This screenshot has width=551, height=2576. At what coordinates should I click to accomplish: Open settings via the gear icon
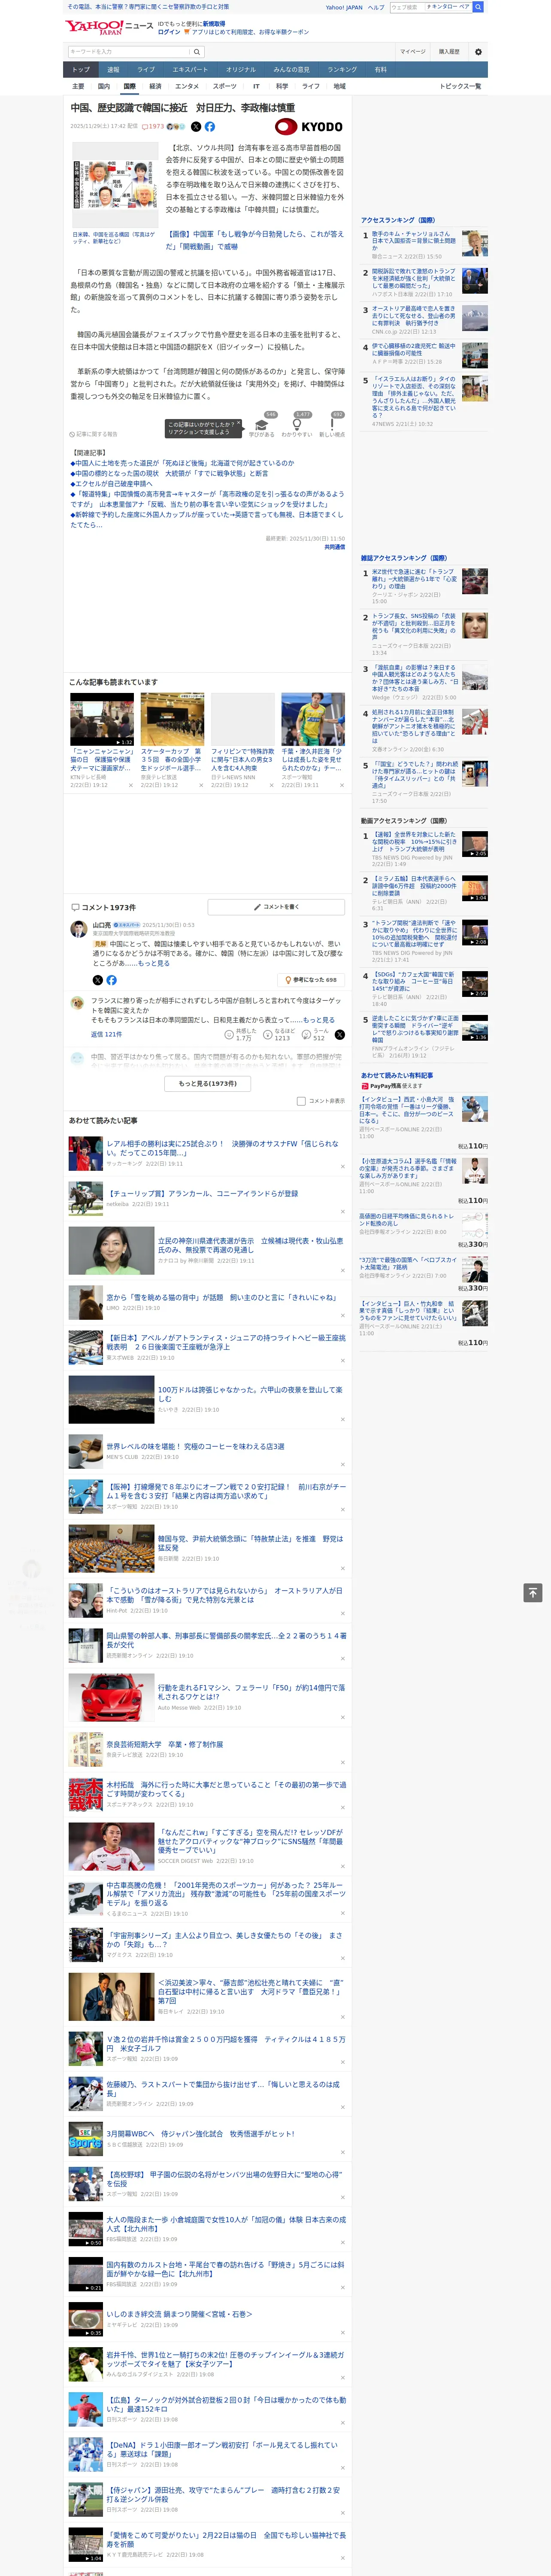point(477,52)
